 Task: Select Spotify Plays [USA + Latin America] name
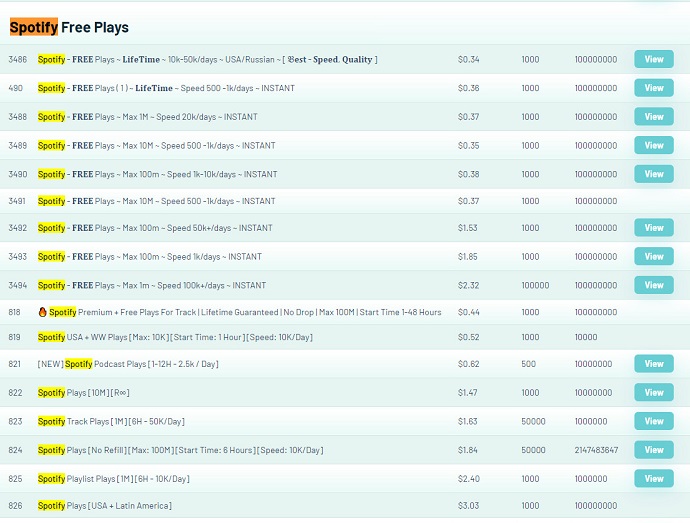point(105,506)
